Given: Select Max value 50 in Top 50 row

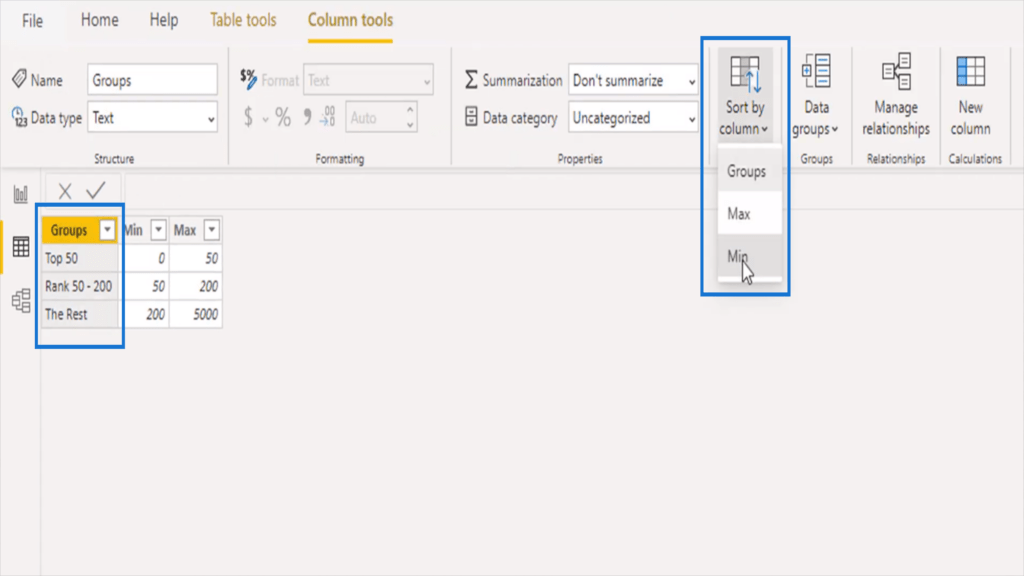Looking at the screenshot, I should (x=195, y=258).
